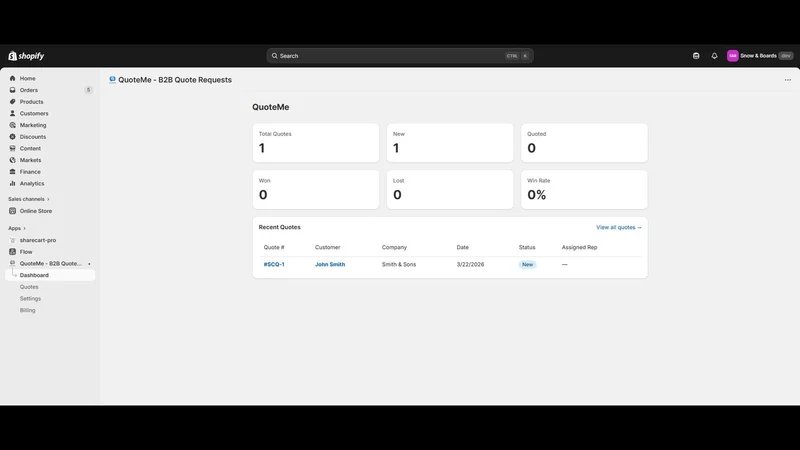Click the Quoted count card
This screenshot has height=450, width=800.
pos(584,143)
